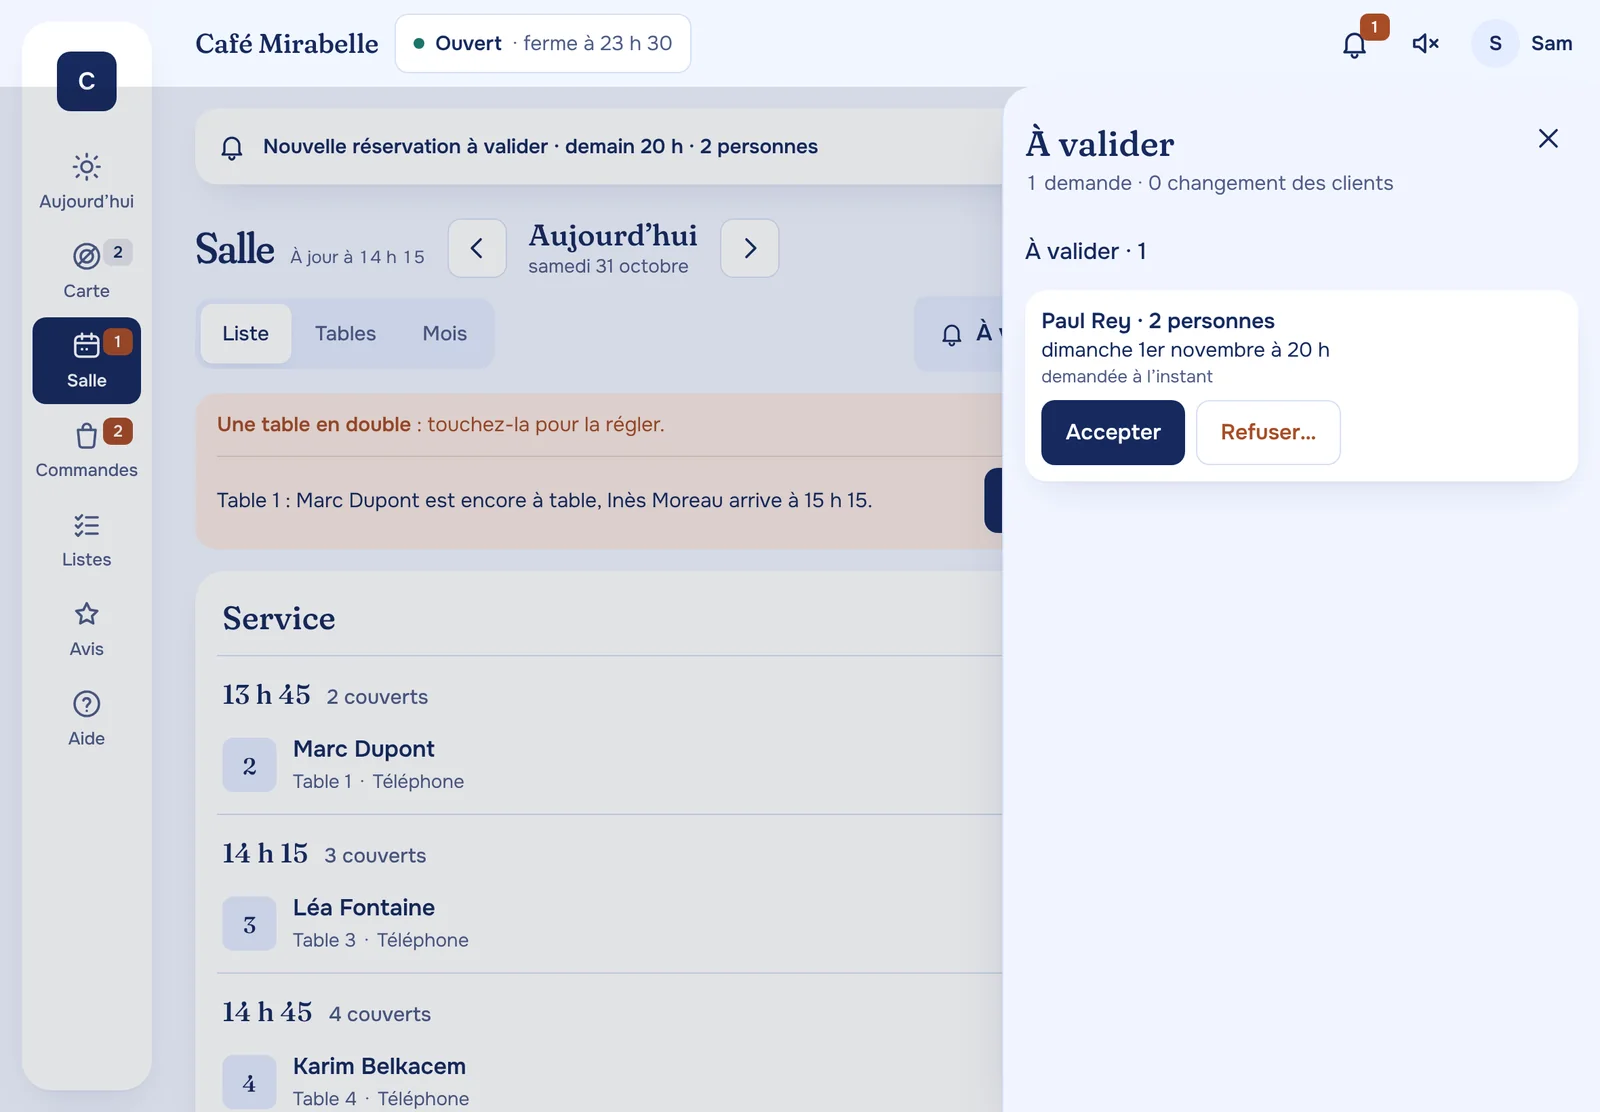Click the cover count 3 badge for Léa Fontaine

point(249,924)
